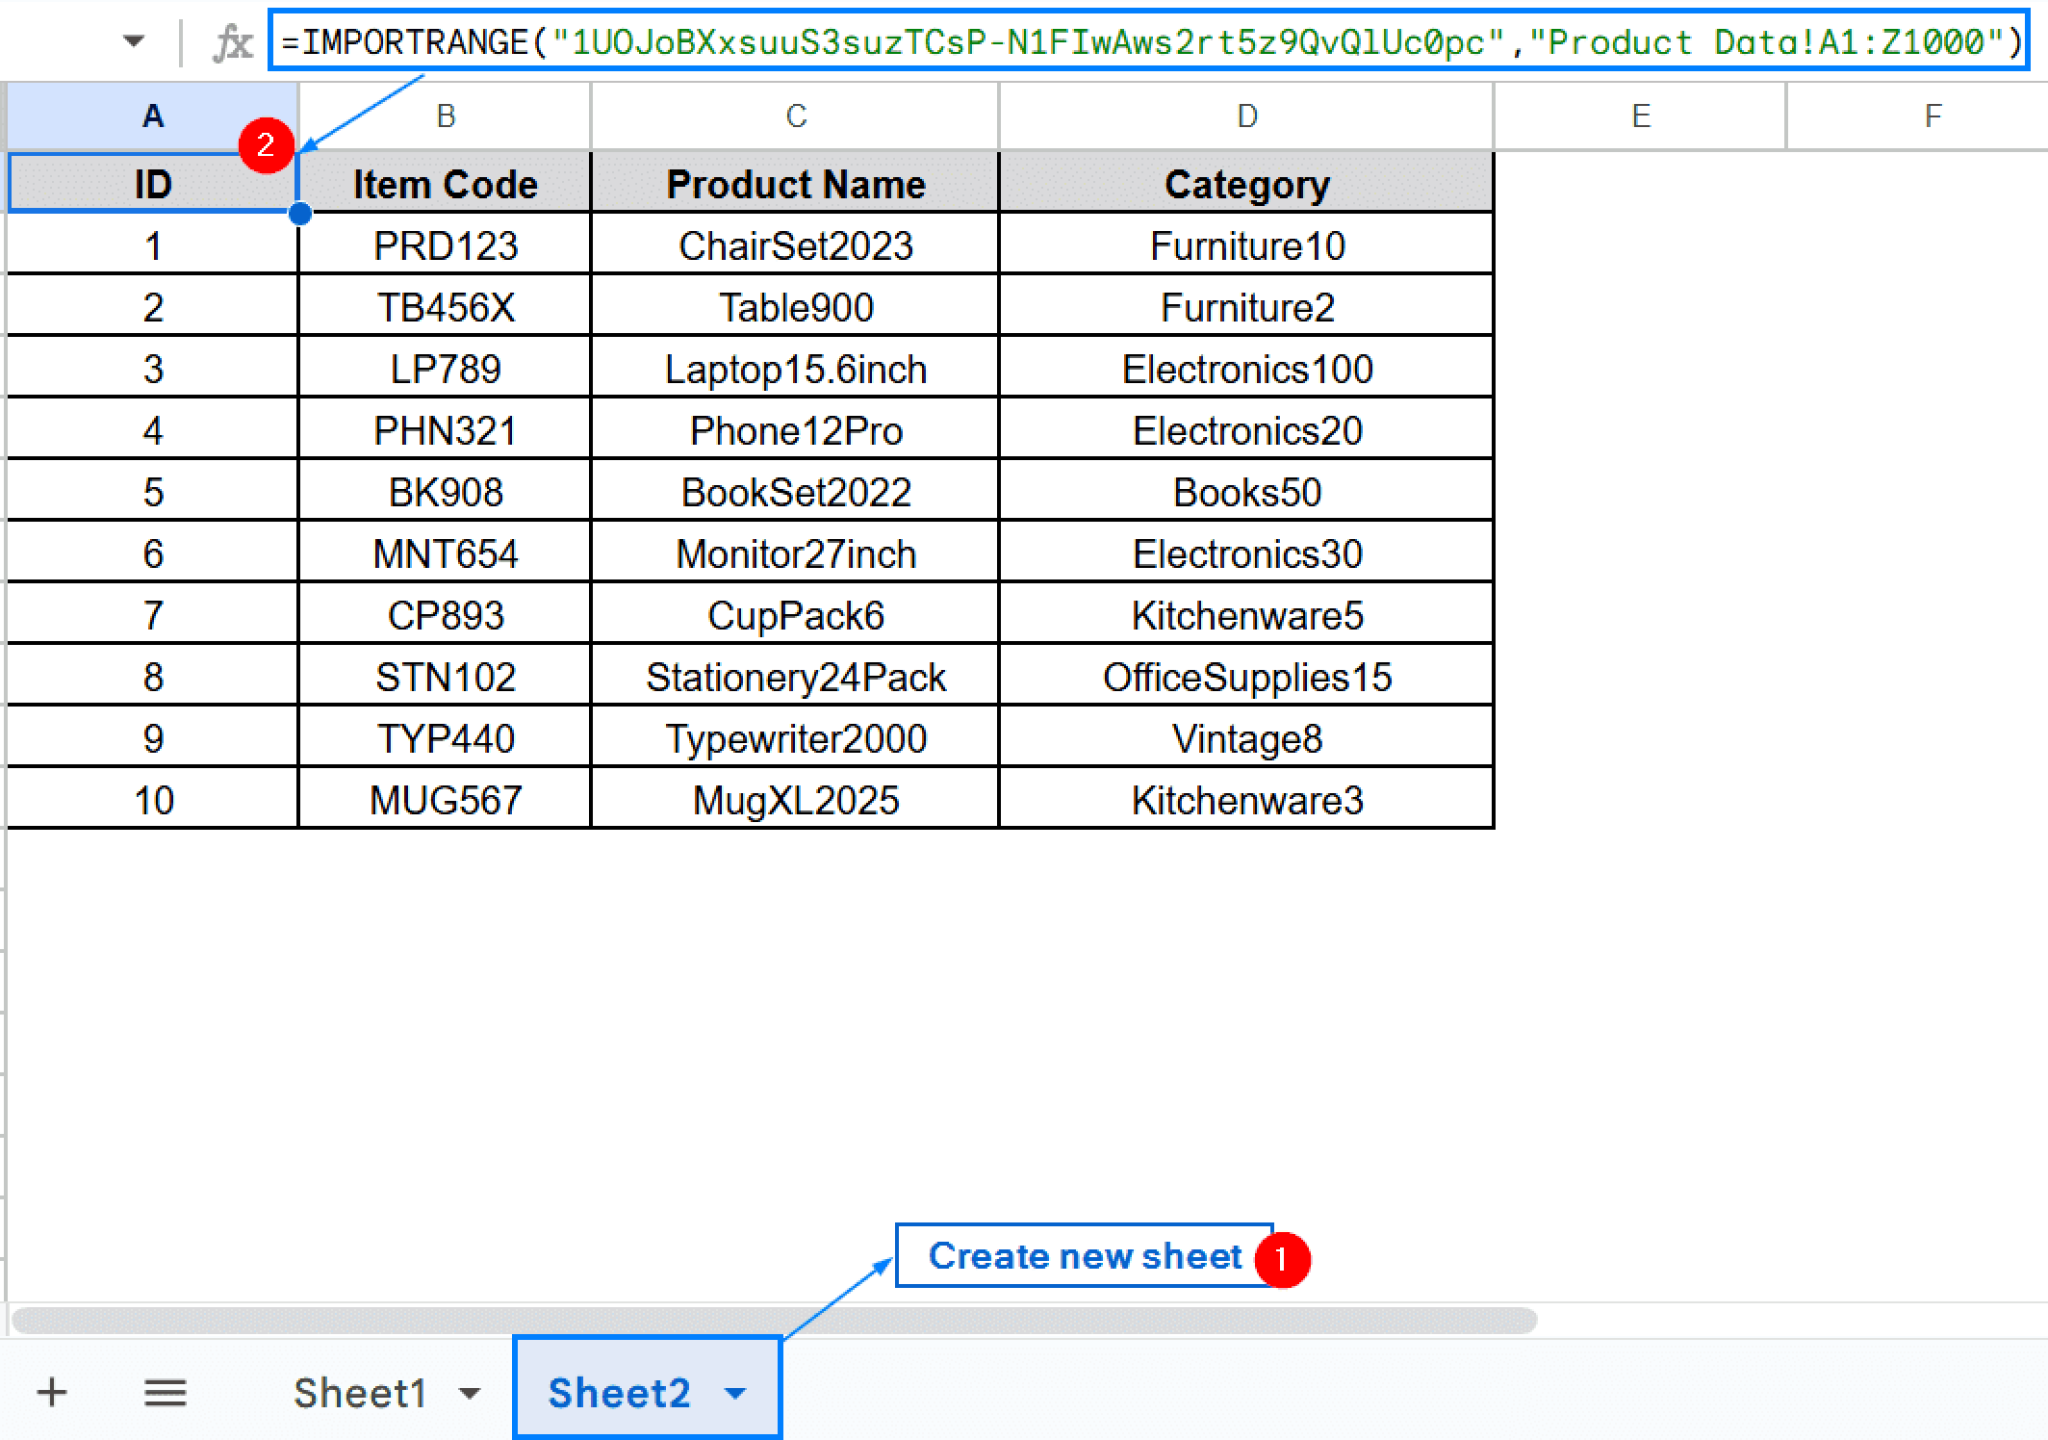
Task: Select column header D
Action: pos(1245,115)
